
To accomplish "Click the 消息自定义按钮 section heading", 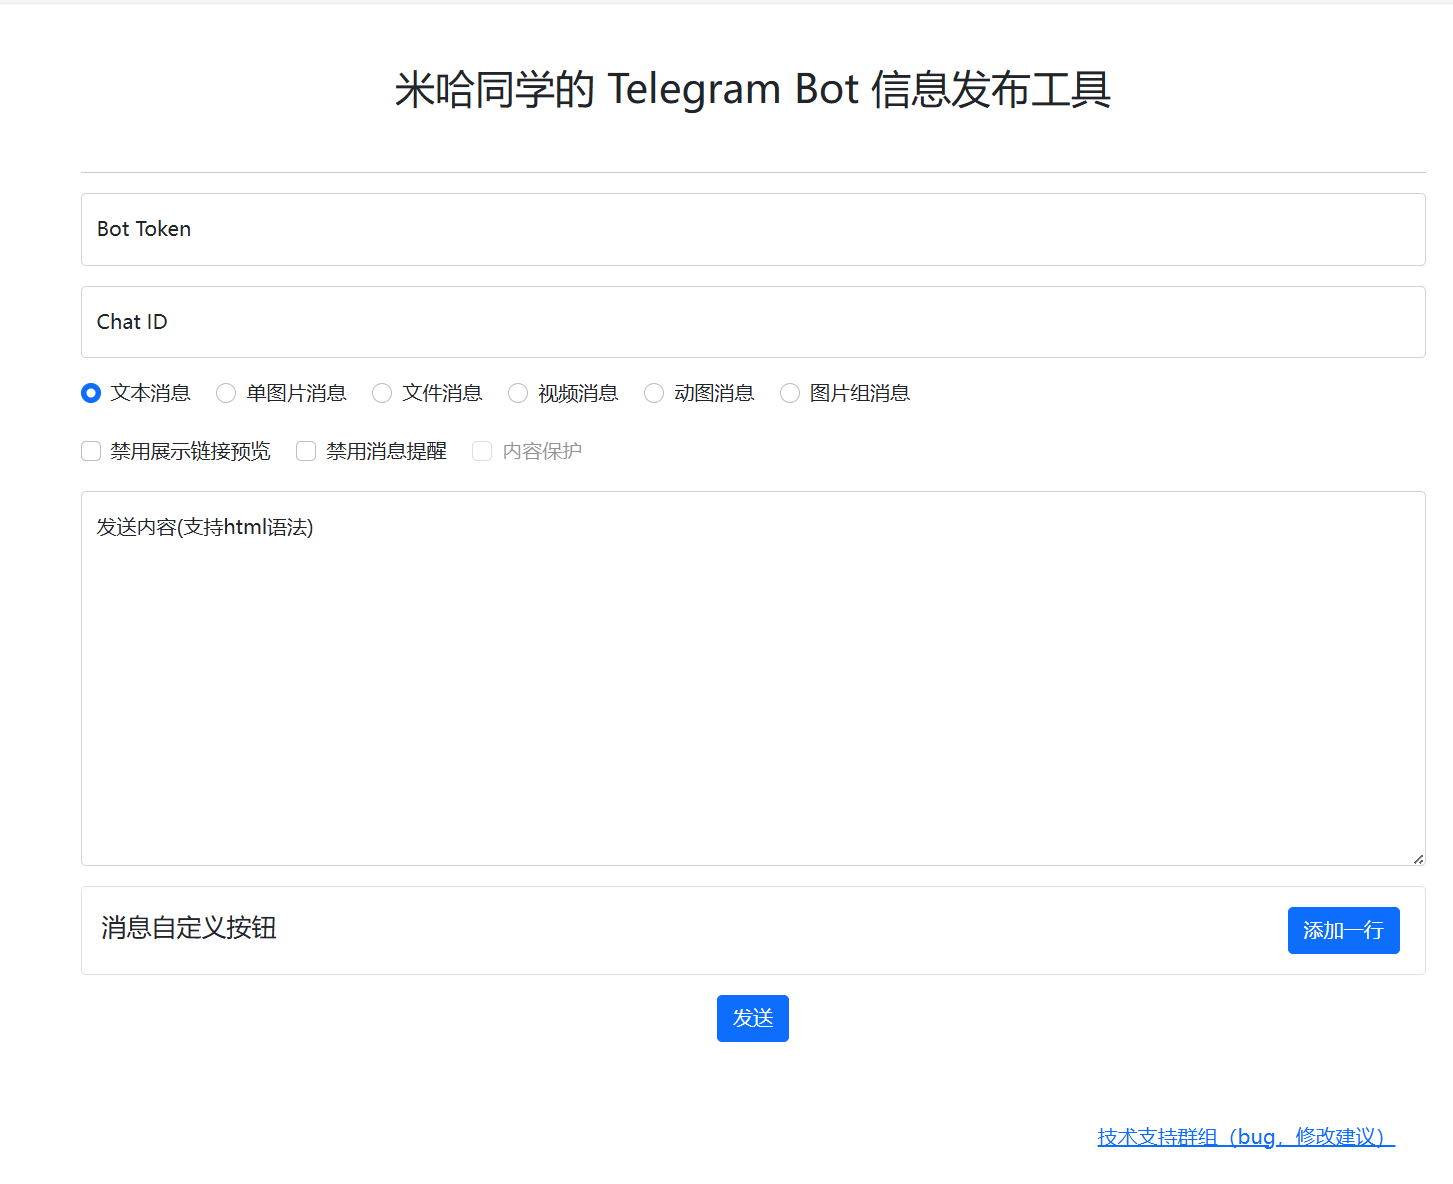I will (189, 928).
